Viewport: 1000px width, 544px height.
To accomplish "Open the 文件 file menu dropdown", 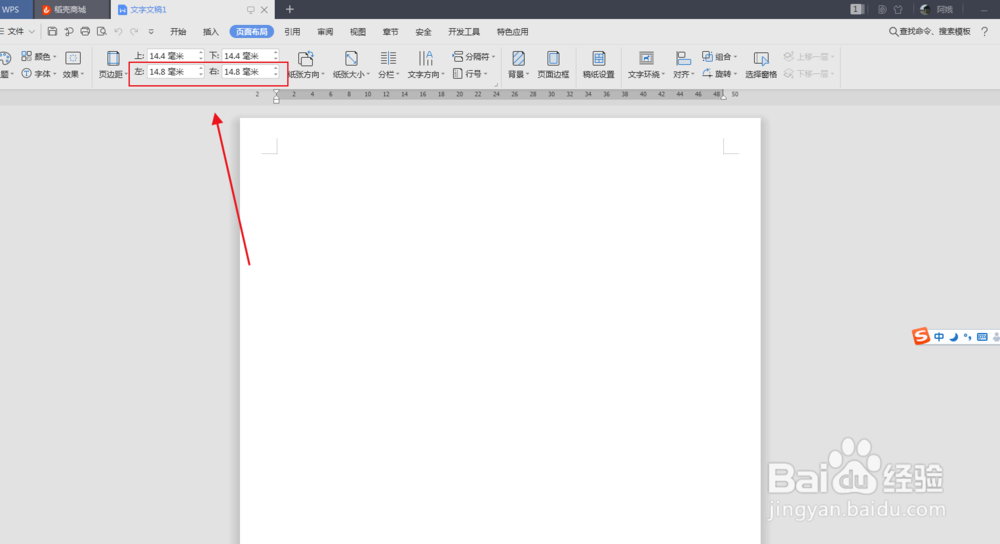I will 18,31.
